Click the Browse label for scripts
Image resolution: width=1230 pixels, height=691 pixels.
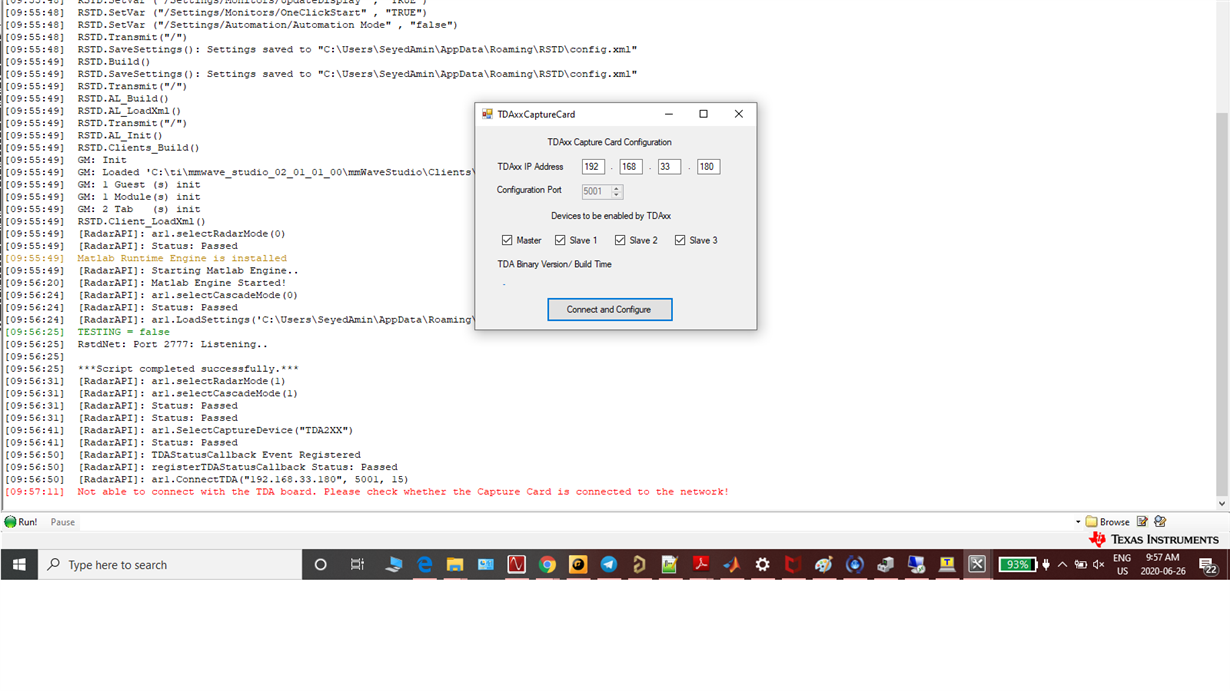pos(1114,522)
